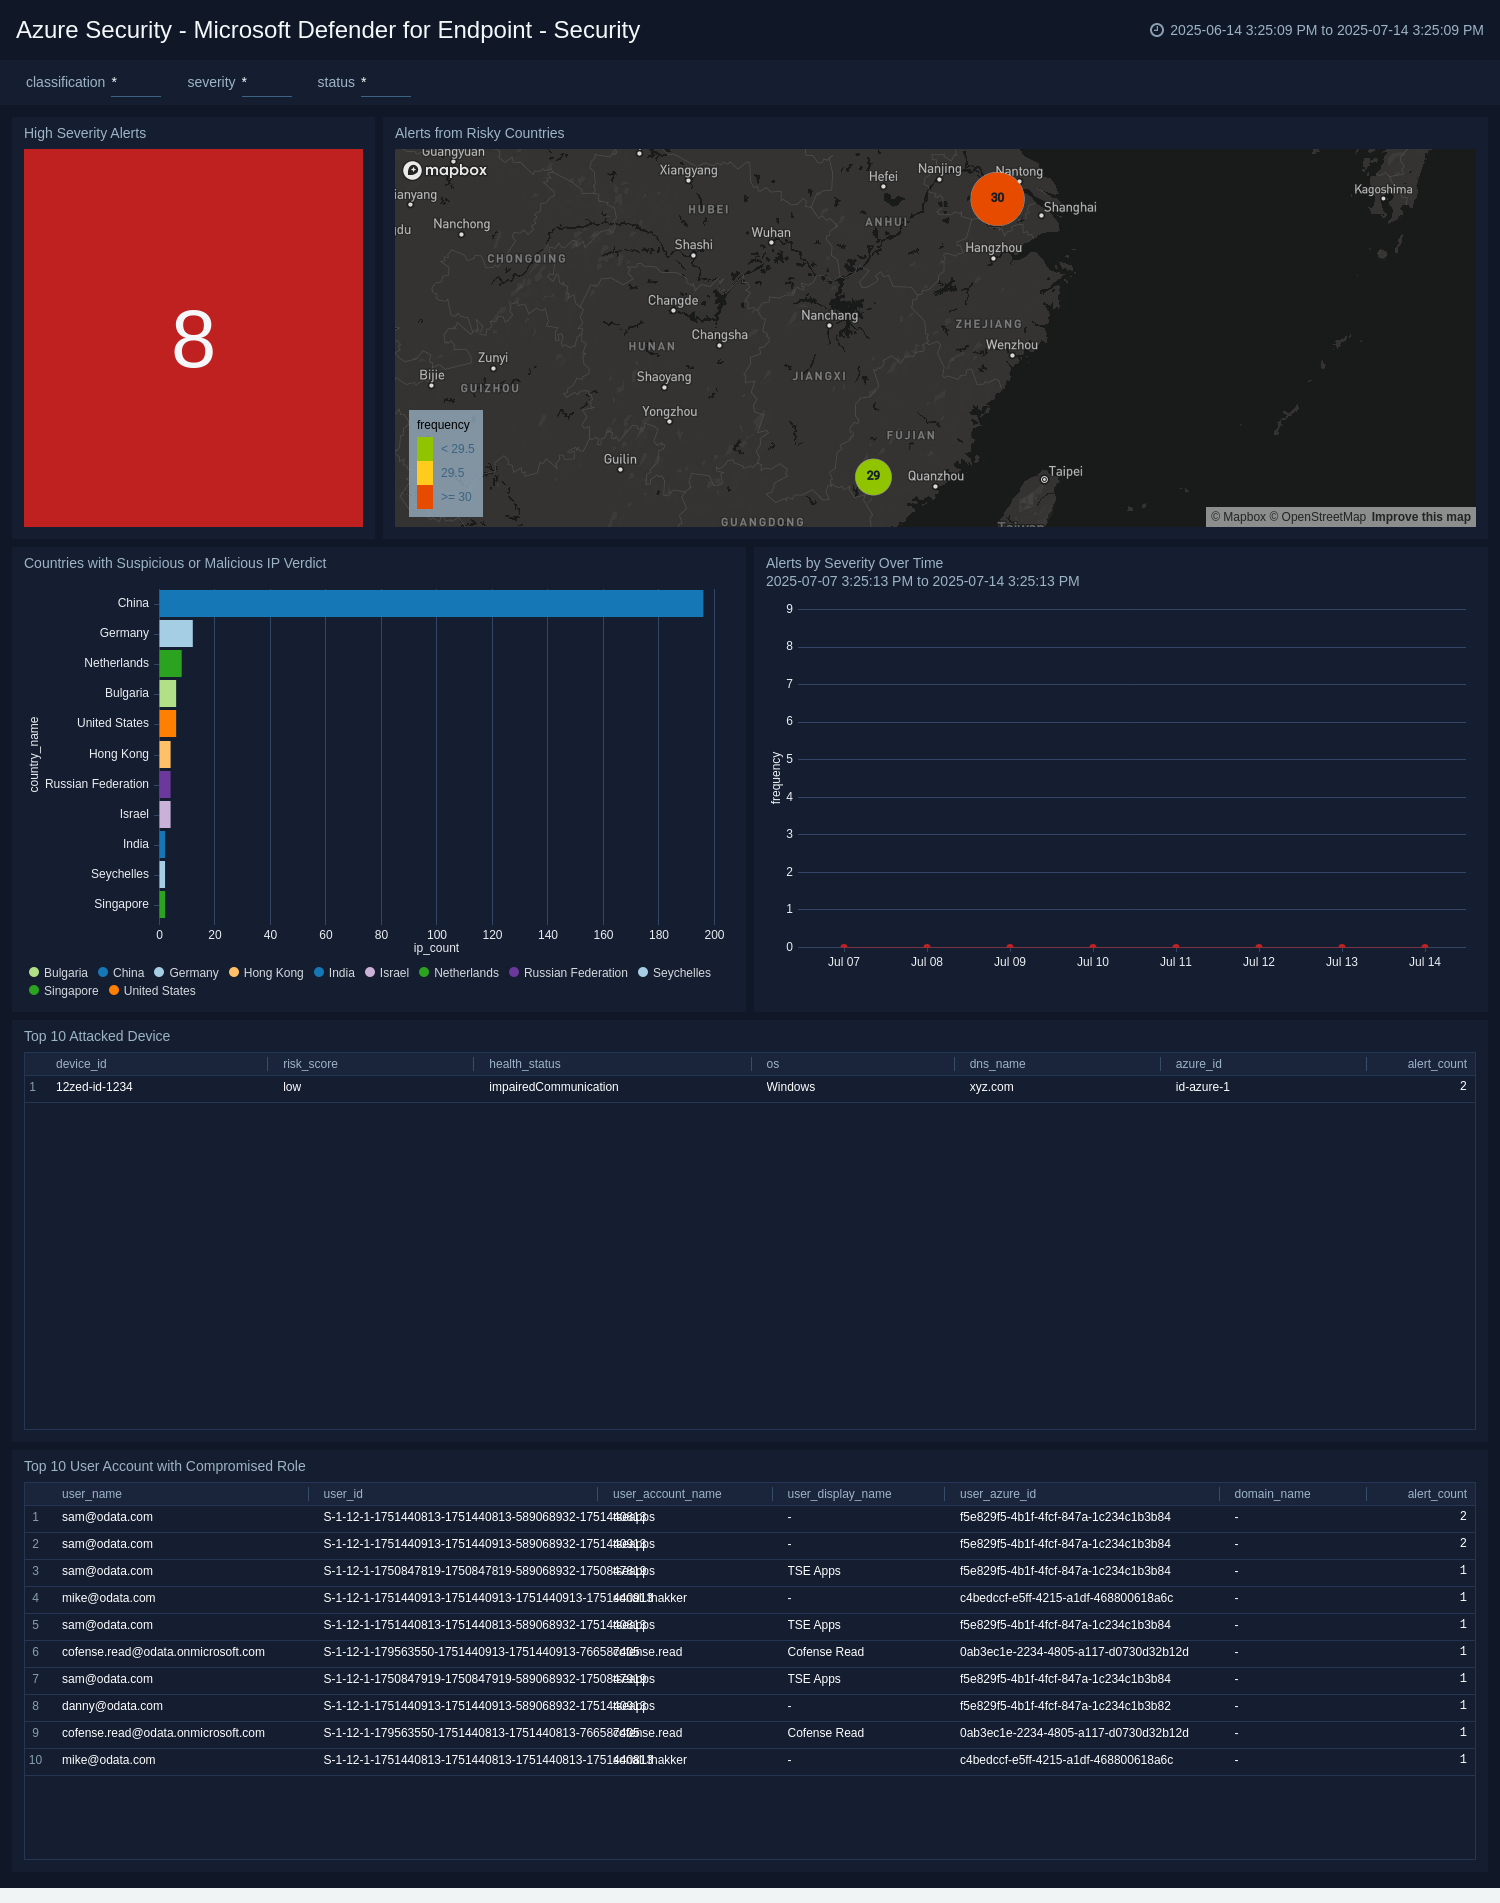The height and width of the screenshot is (1903, 1500).
Task: Click the Alerts by Severity Over Time title
Action: (x=854, y=563)
